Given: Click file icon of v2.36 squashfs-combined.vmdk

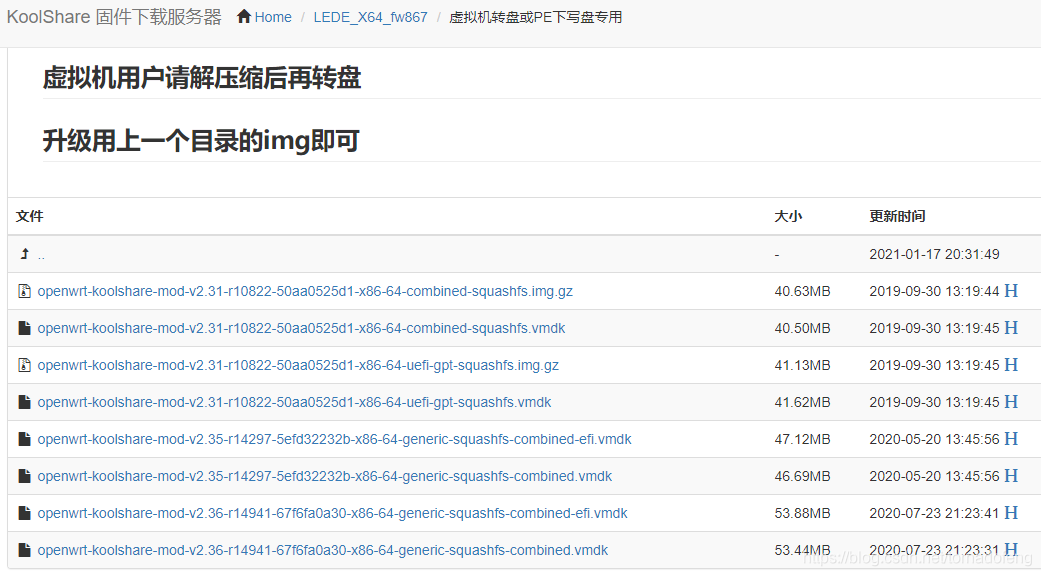Looking at the screenshot, I should click(25, 550).
